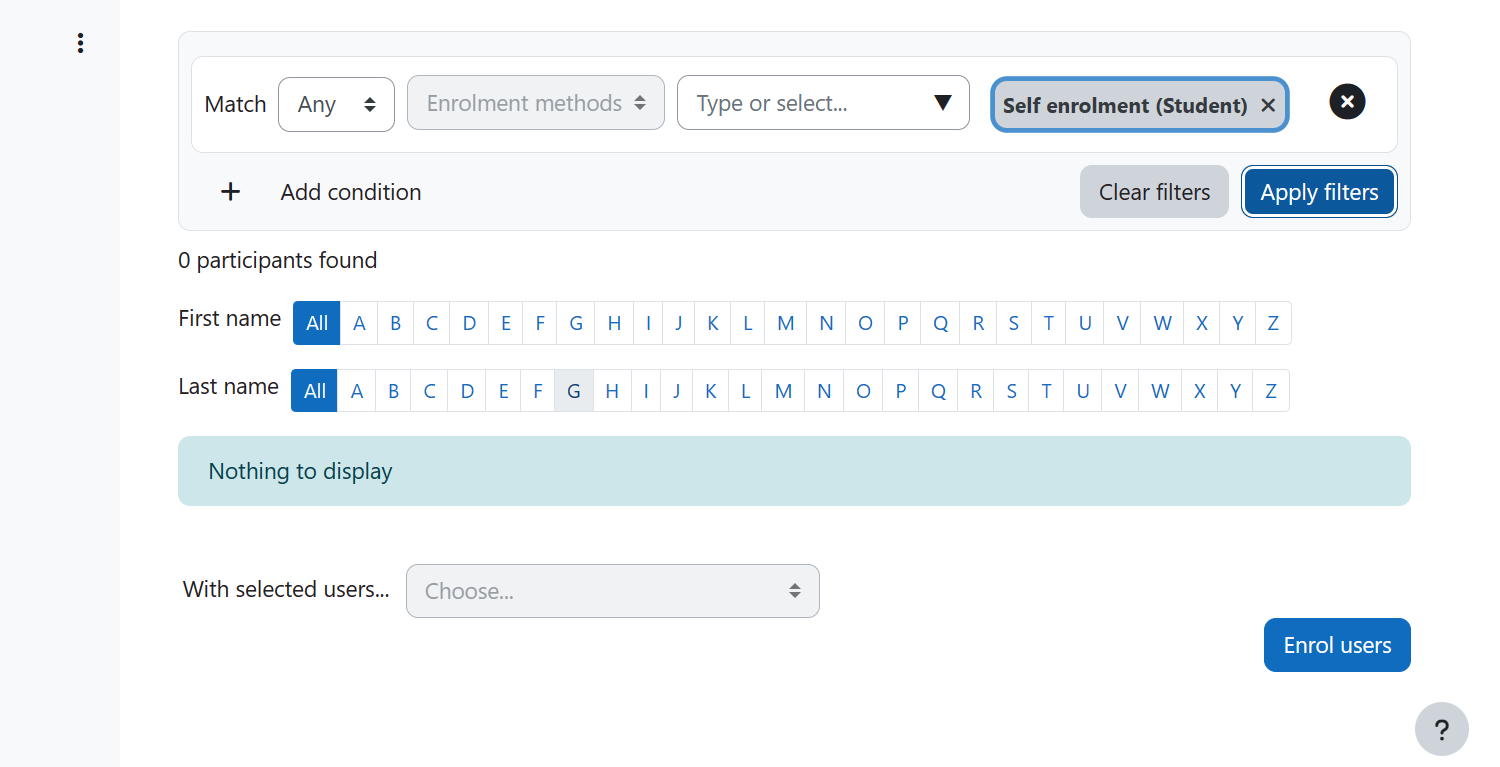This screenshot has width=1500, height=767.
Task: Select All in First name filter
Action: (x=317, y=323)
